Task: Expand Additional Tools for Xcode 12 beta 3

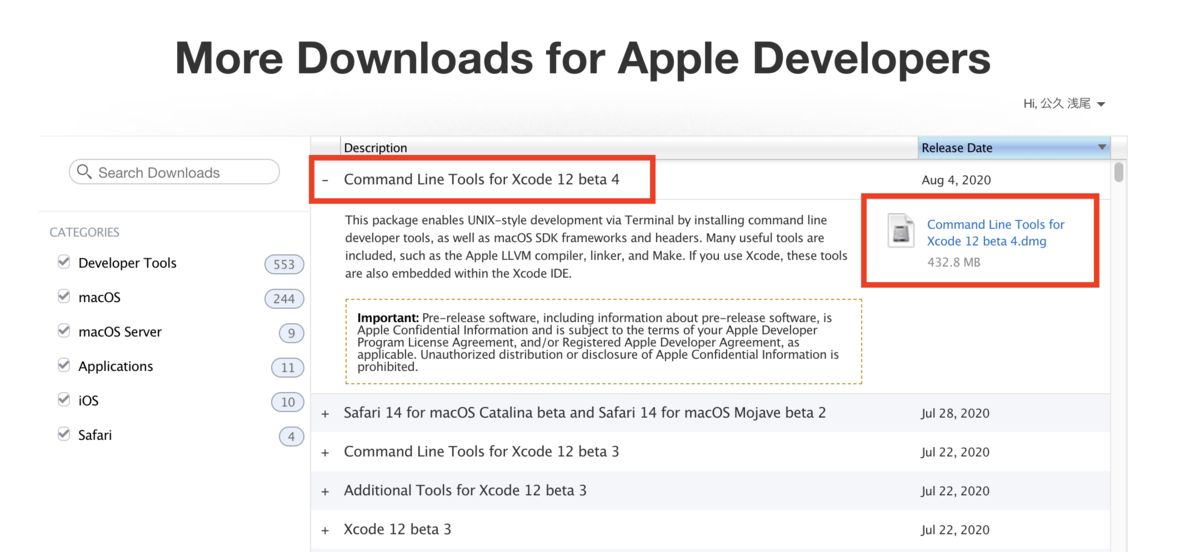Action: tap(325, 491)
